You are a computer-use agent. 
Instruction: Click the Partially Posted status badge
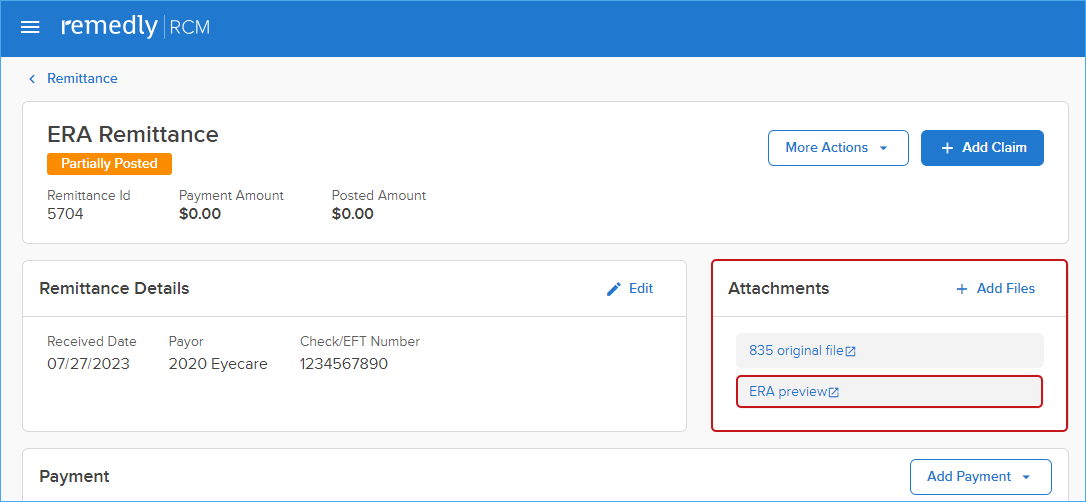pos(109,164)
